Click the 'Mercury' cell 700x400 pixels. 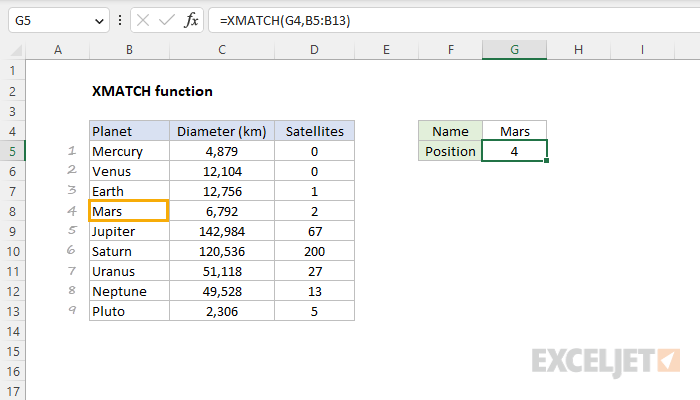[129, 151]
